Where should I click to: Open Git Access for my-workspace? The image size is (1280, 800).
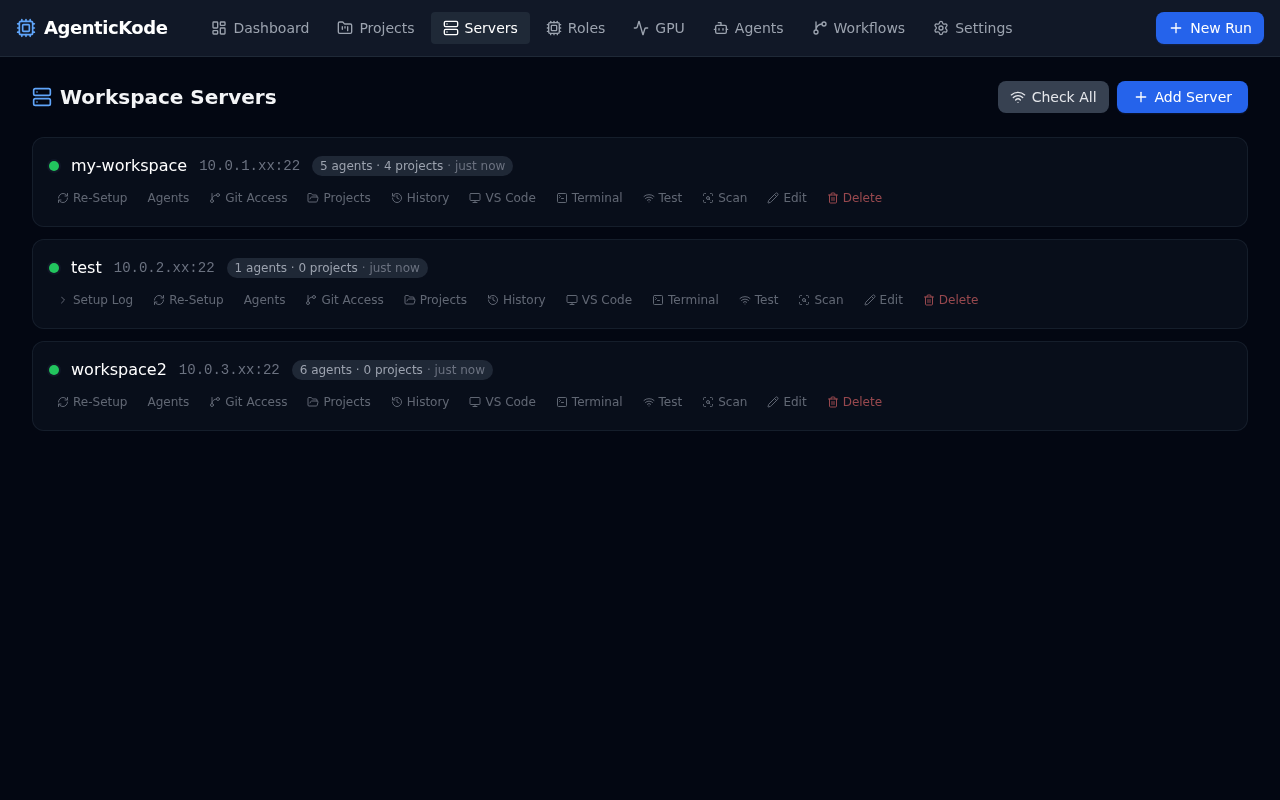pyautogui.click(x=248, y=197)
